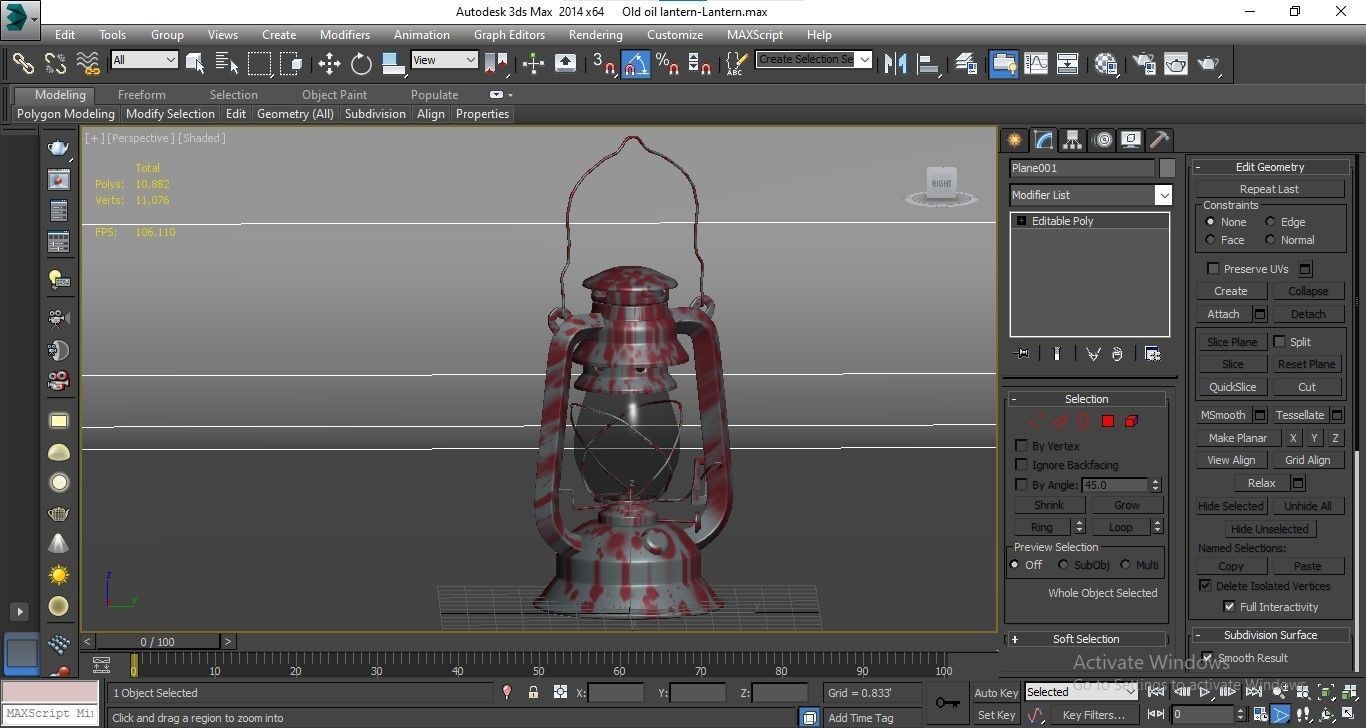Activate the Select and Rotate tool
This screenshot has width=1366, height=728.
pyautogui.click(x=361, y=64)
